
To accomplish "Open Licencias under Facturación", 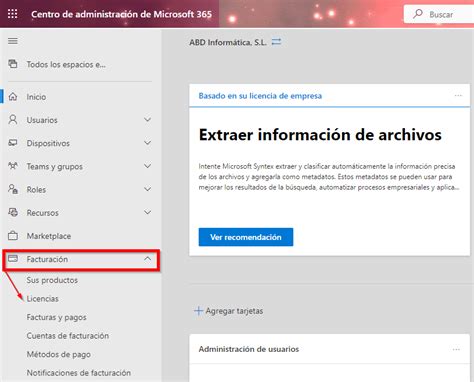I will [43, 299].
